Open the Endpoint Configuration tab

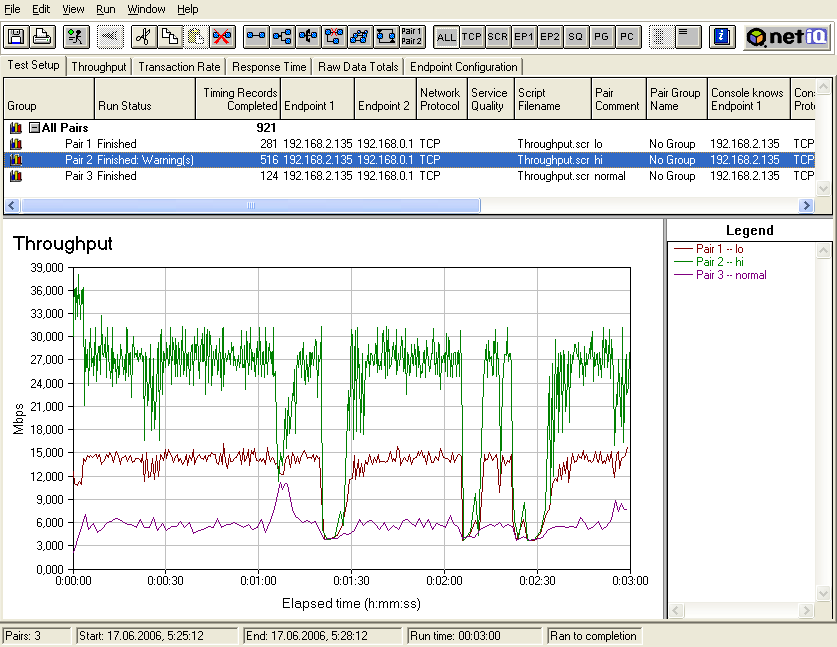coord(463,67)
